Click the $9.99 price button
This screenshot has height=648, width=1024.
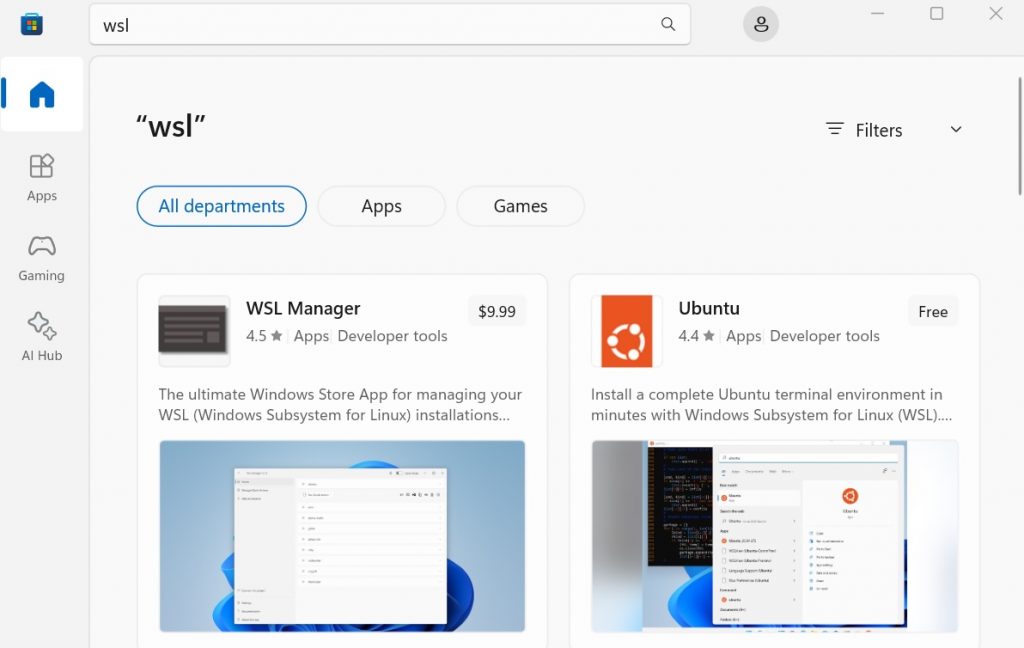click(496, 312)
